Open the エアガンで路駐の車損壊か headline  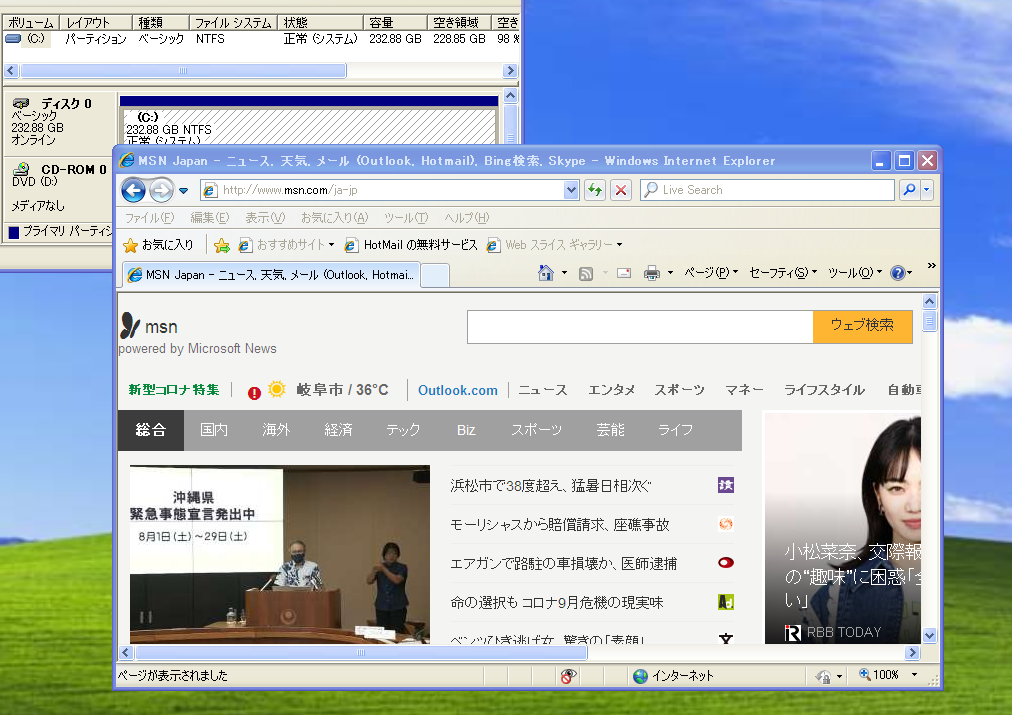point(563,563)
